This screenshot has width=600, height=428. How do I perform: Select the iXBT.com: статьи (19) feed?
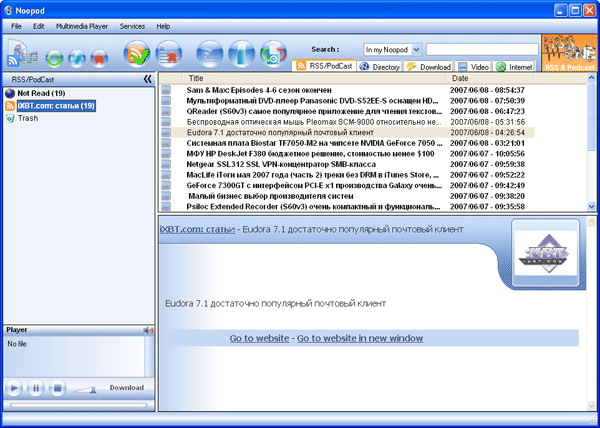pos(56,106)
